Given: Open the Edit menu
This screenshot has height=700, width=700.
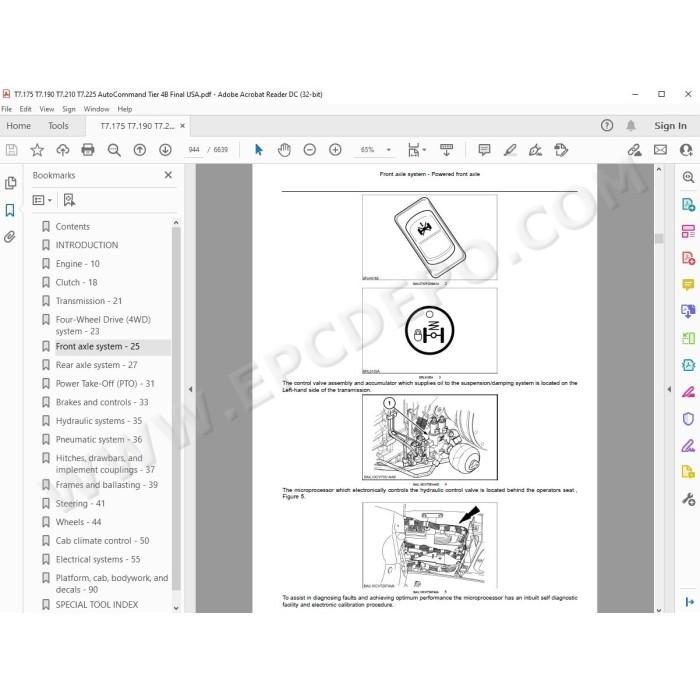Looking at the screenshot, I should (25, 109).
